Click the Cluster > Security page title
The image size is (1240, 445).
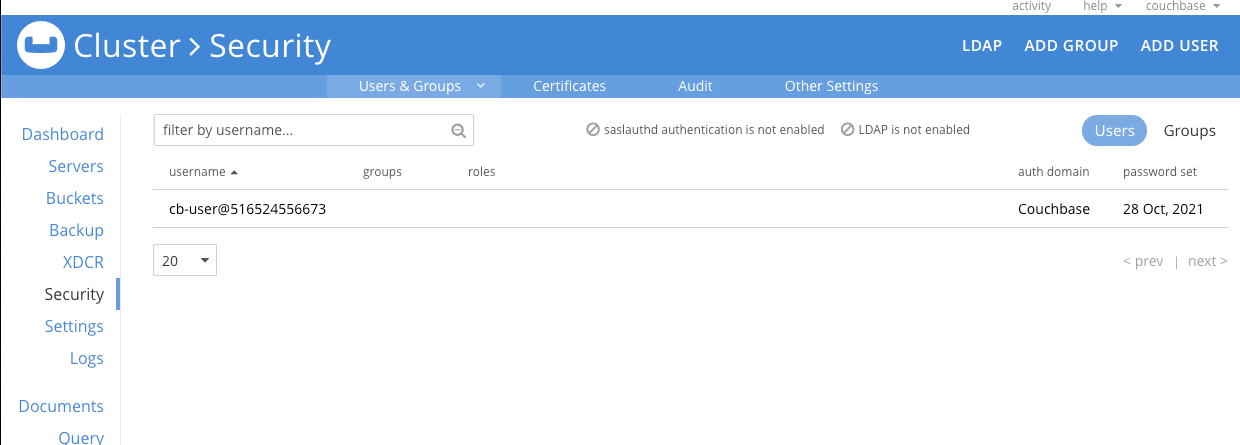click(x=202, y=45)
